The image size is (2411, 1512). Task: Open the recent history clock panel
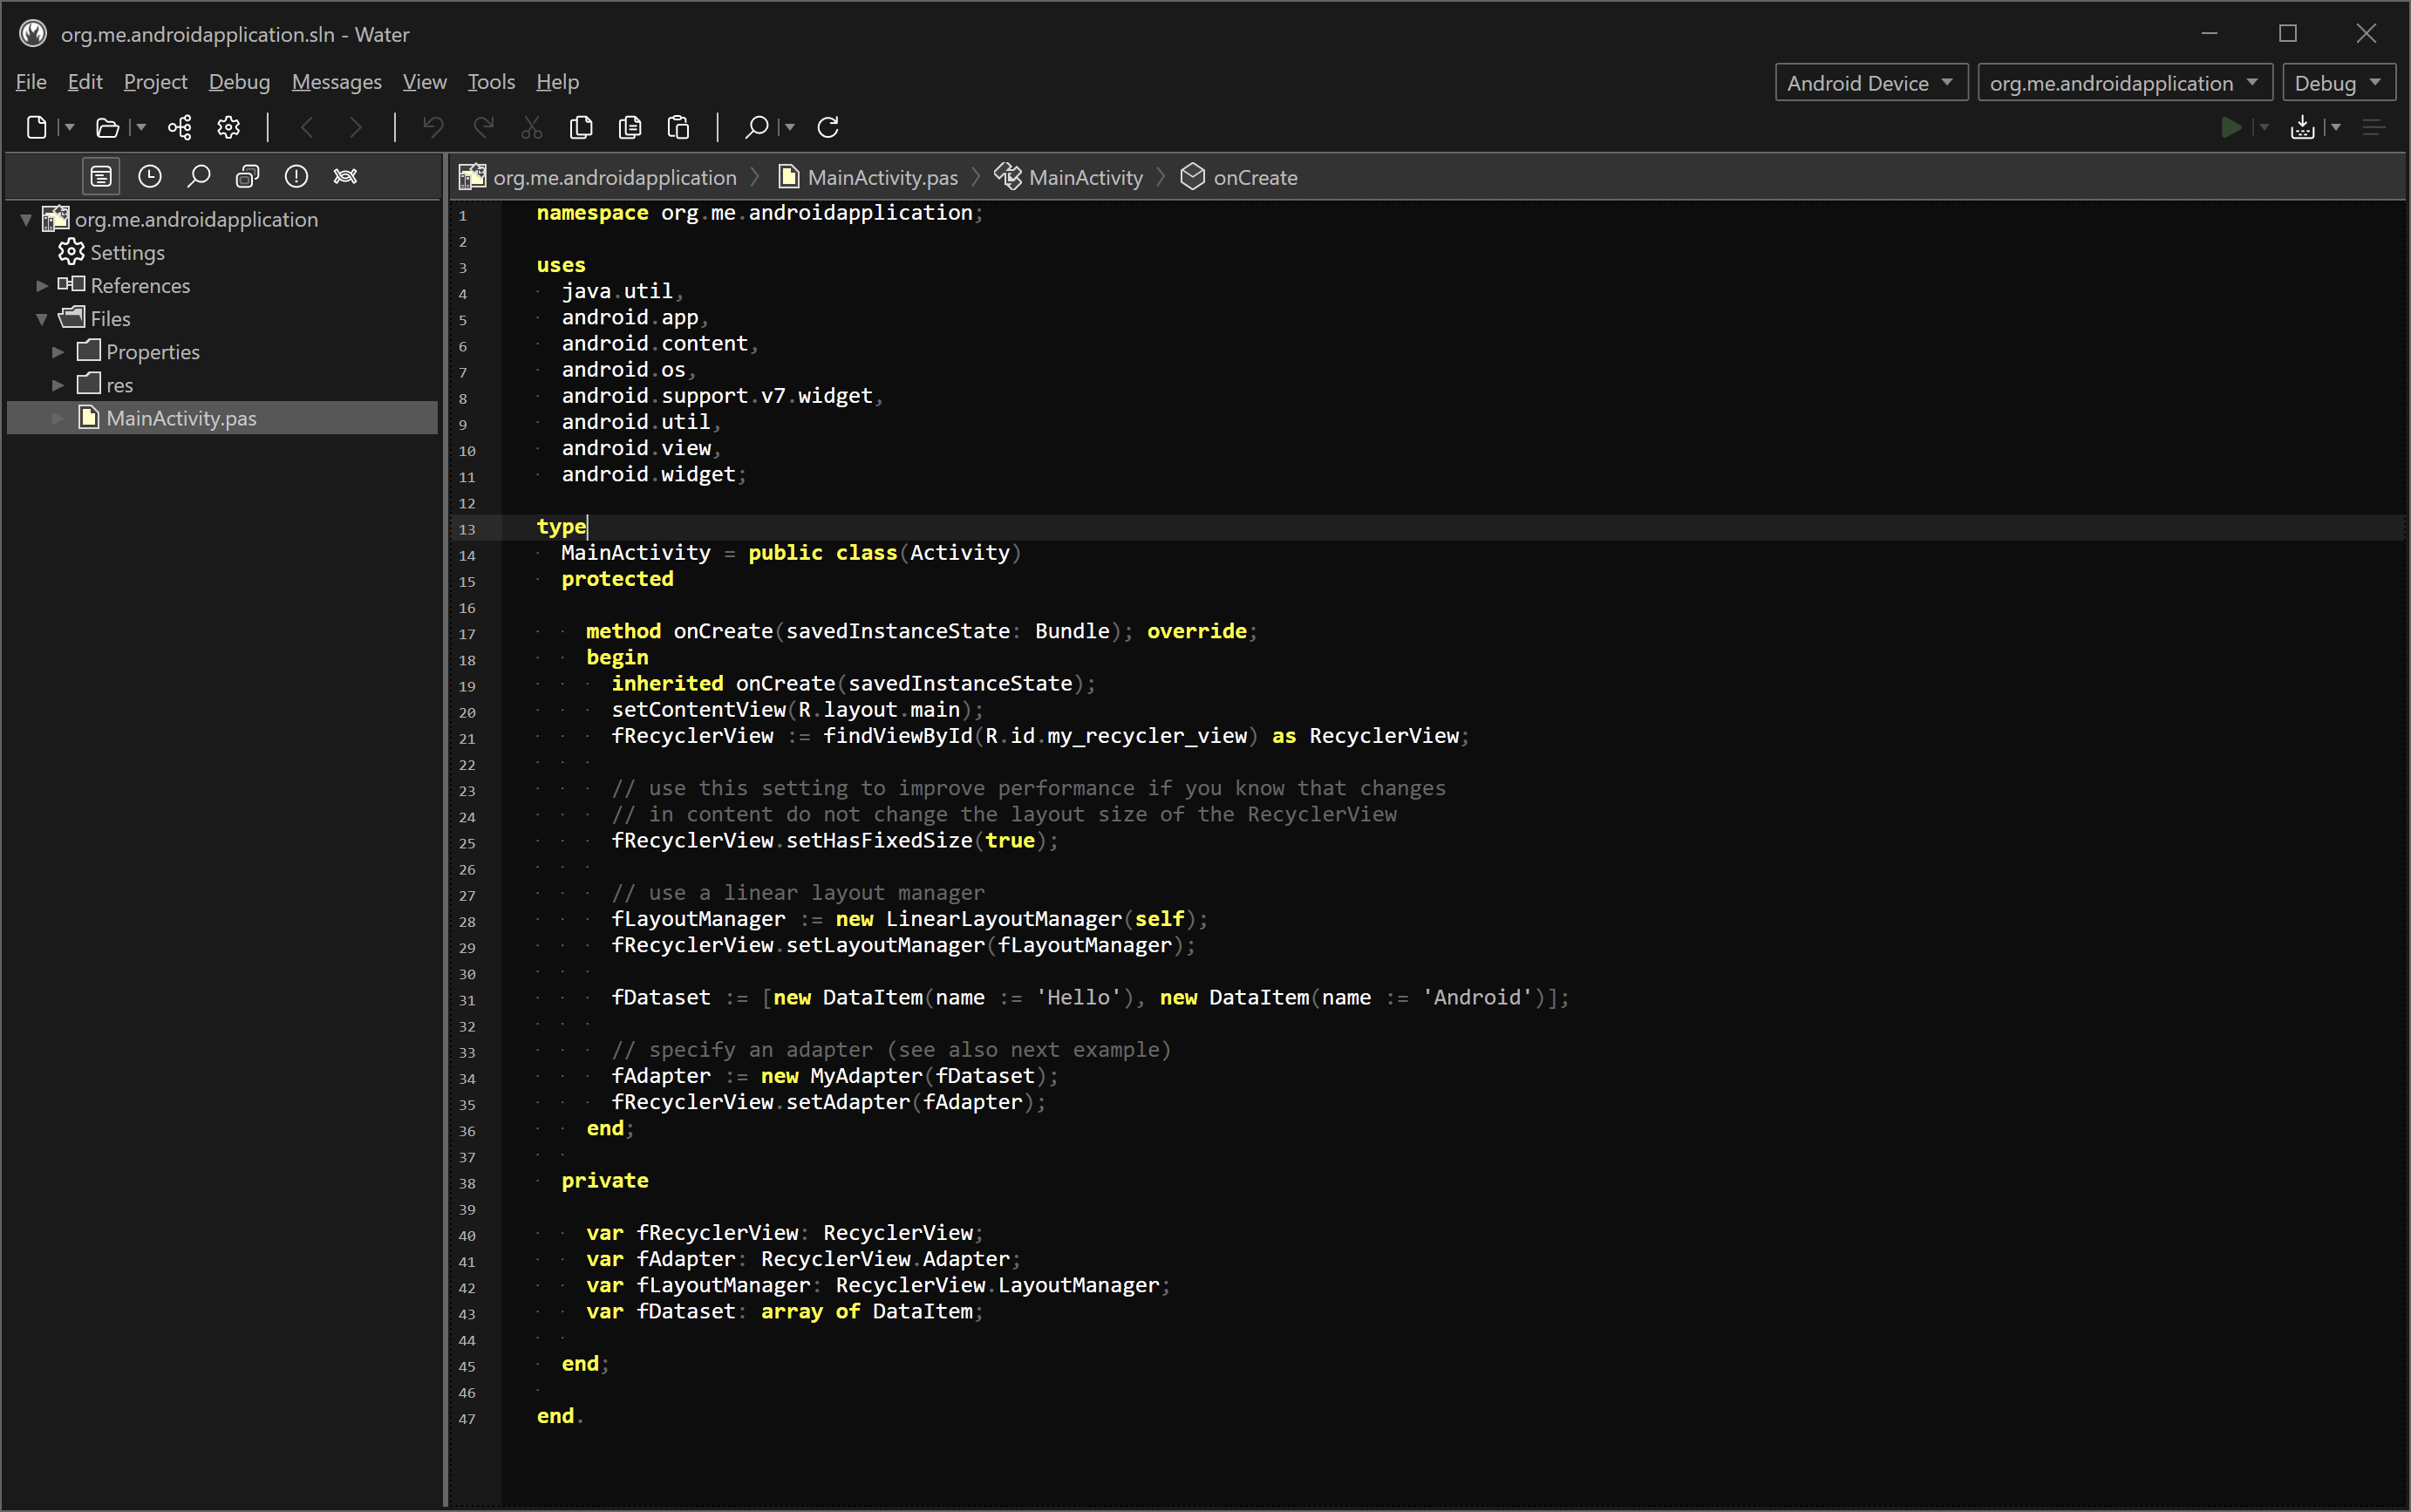(x=150, y=177)
